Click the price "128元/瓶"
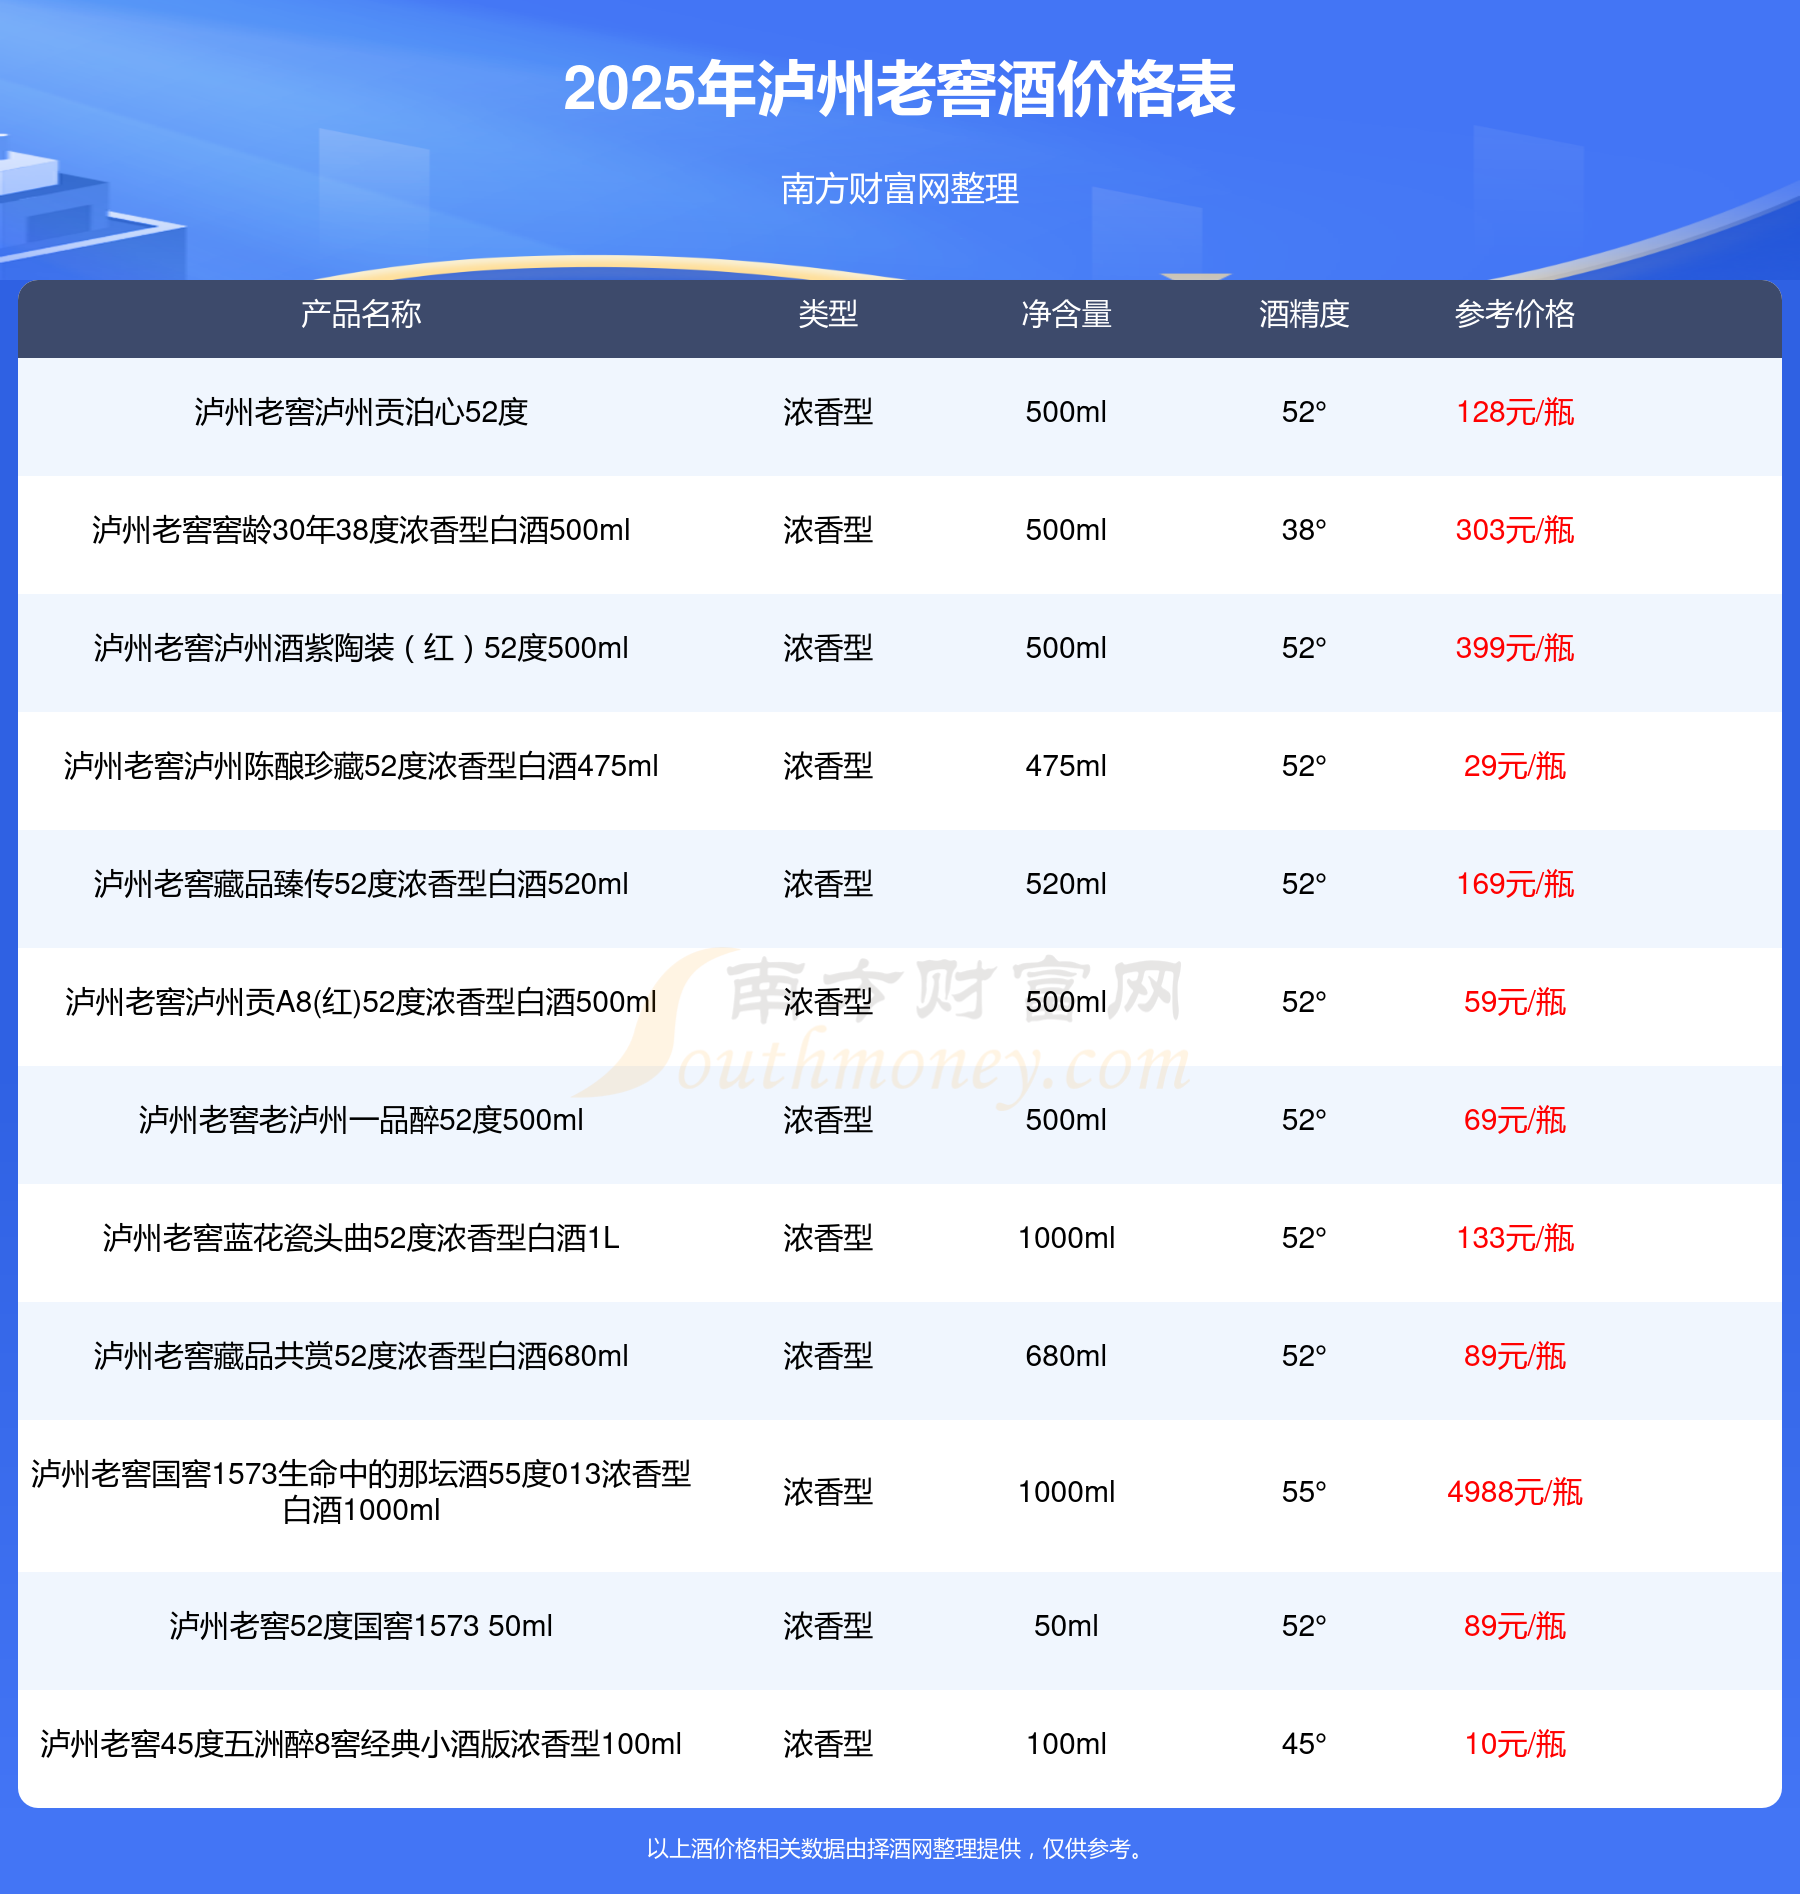This screenshot has height=1894, width=1800. 1515,412
